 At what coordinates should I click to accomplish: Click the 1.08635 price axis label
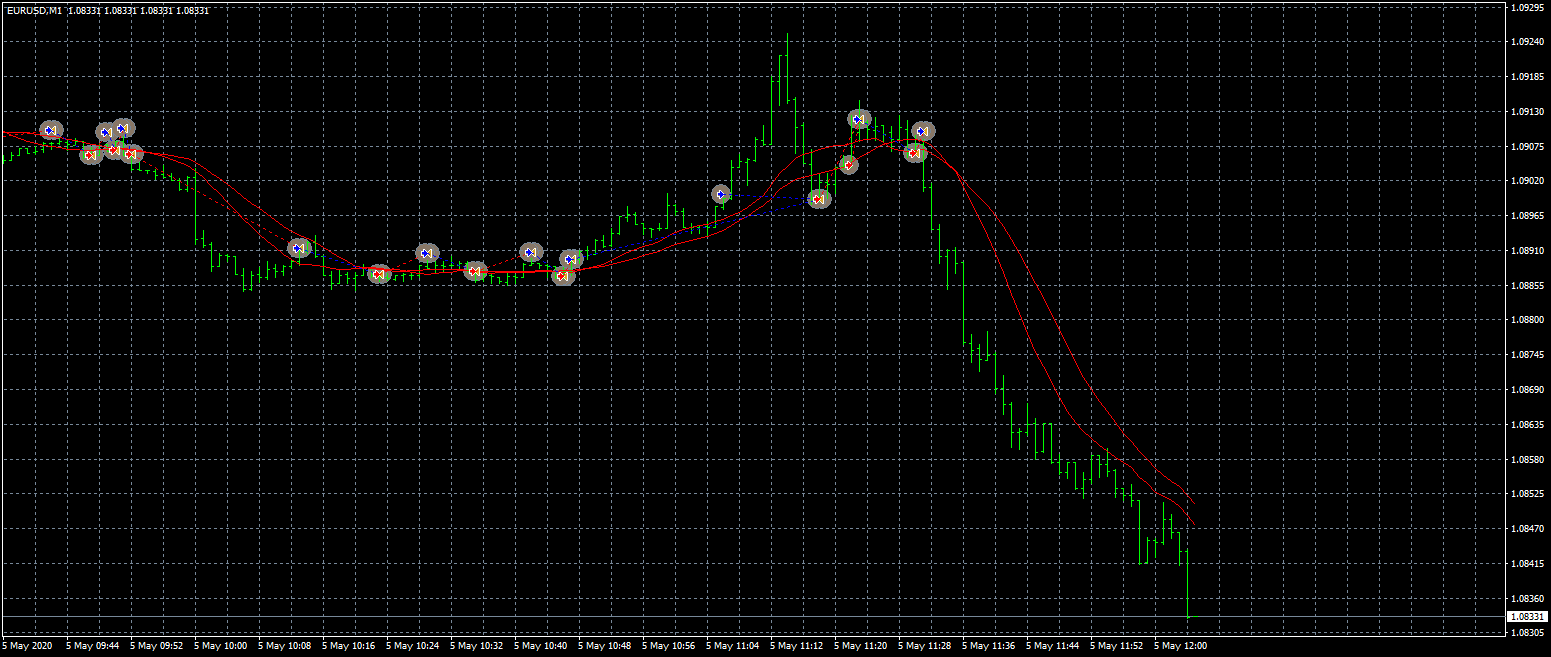tap(1527, 425)
